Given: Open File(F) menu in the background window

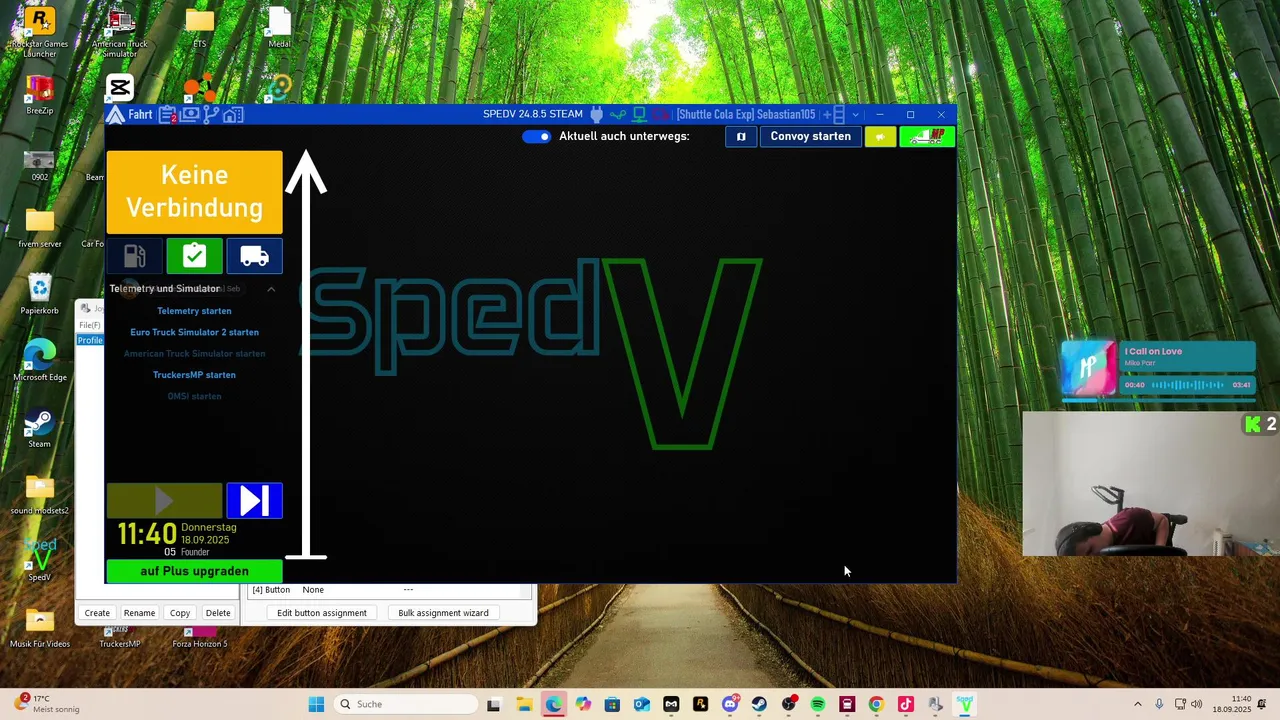Looking at the screenshot, I should click(90, 325).
